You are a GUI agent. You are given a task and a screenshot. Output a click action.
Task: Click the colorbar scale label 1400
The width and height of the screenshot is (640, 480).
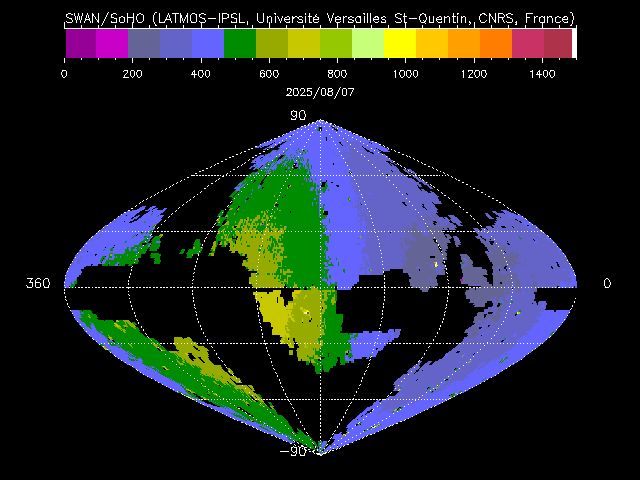(x=542, y=74)
